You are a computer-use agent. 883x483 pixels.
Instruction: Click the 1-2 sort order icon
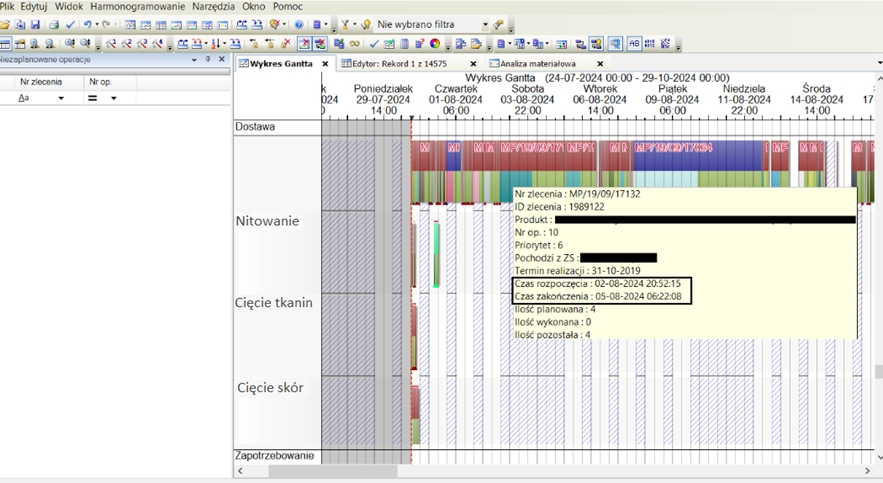coord(215,43)
